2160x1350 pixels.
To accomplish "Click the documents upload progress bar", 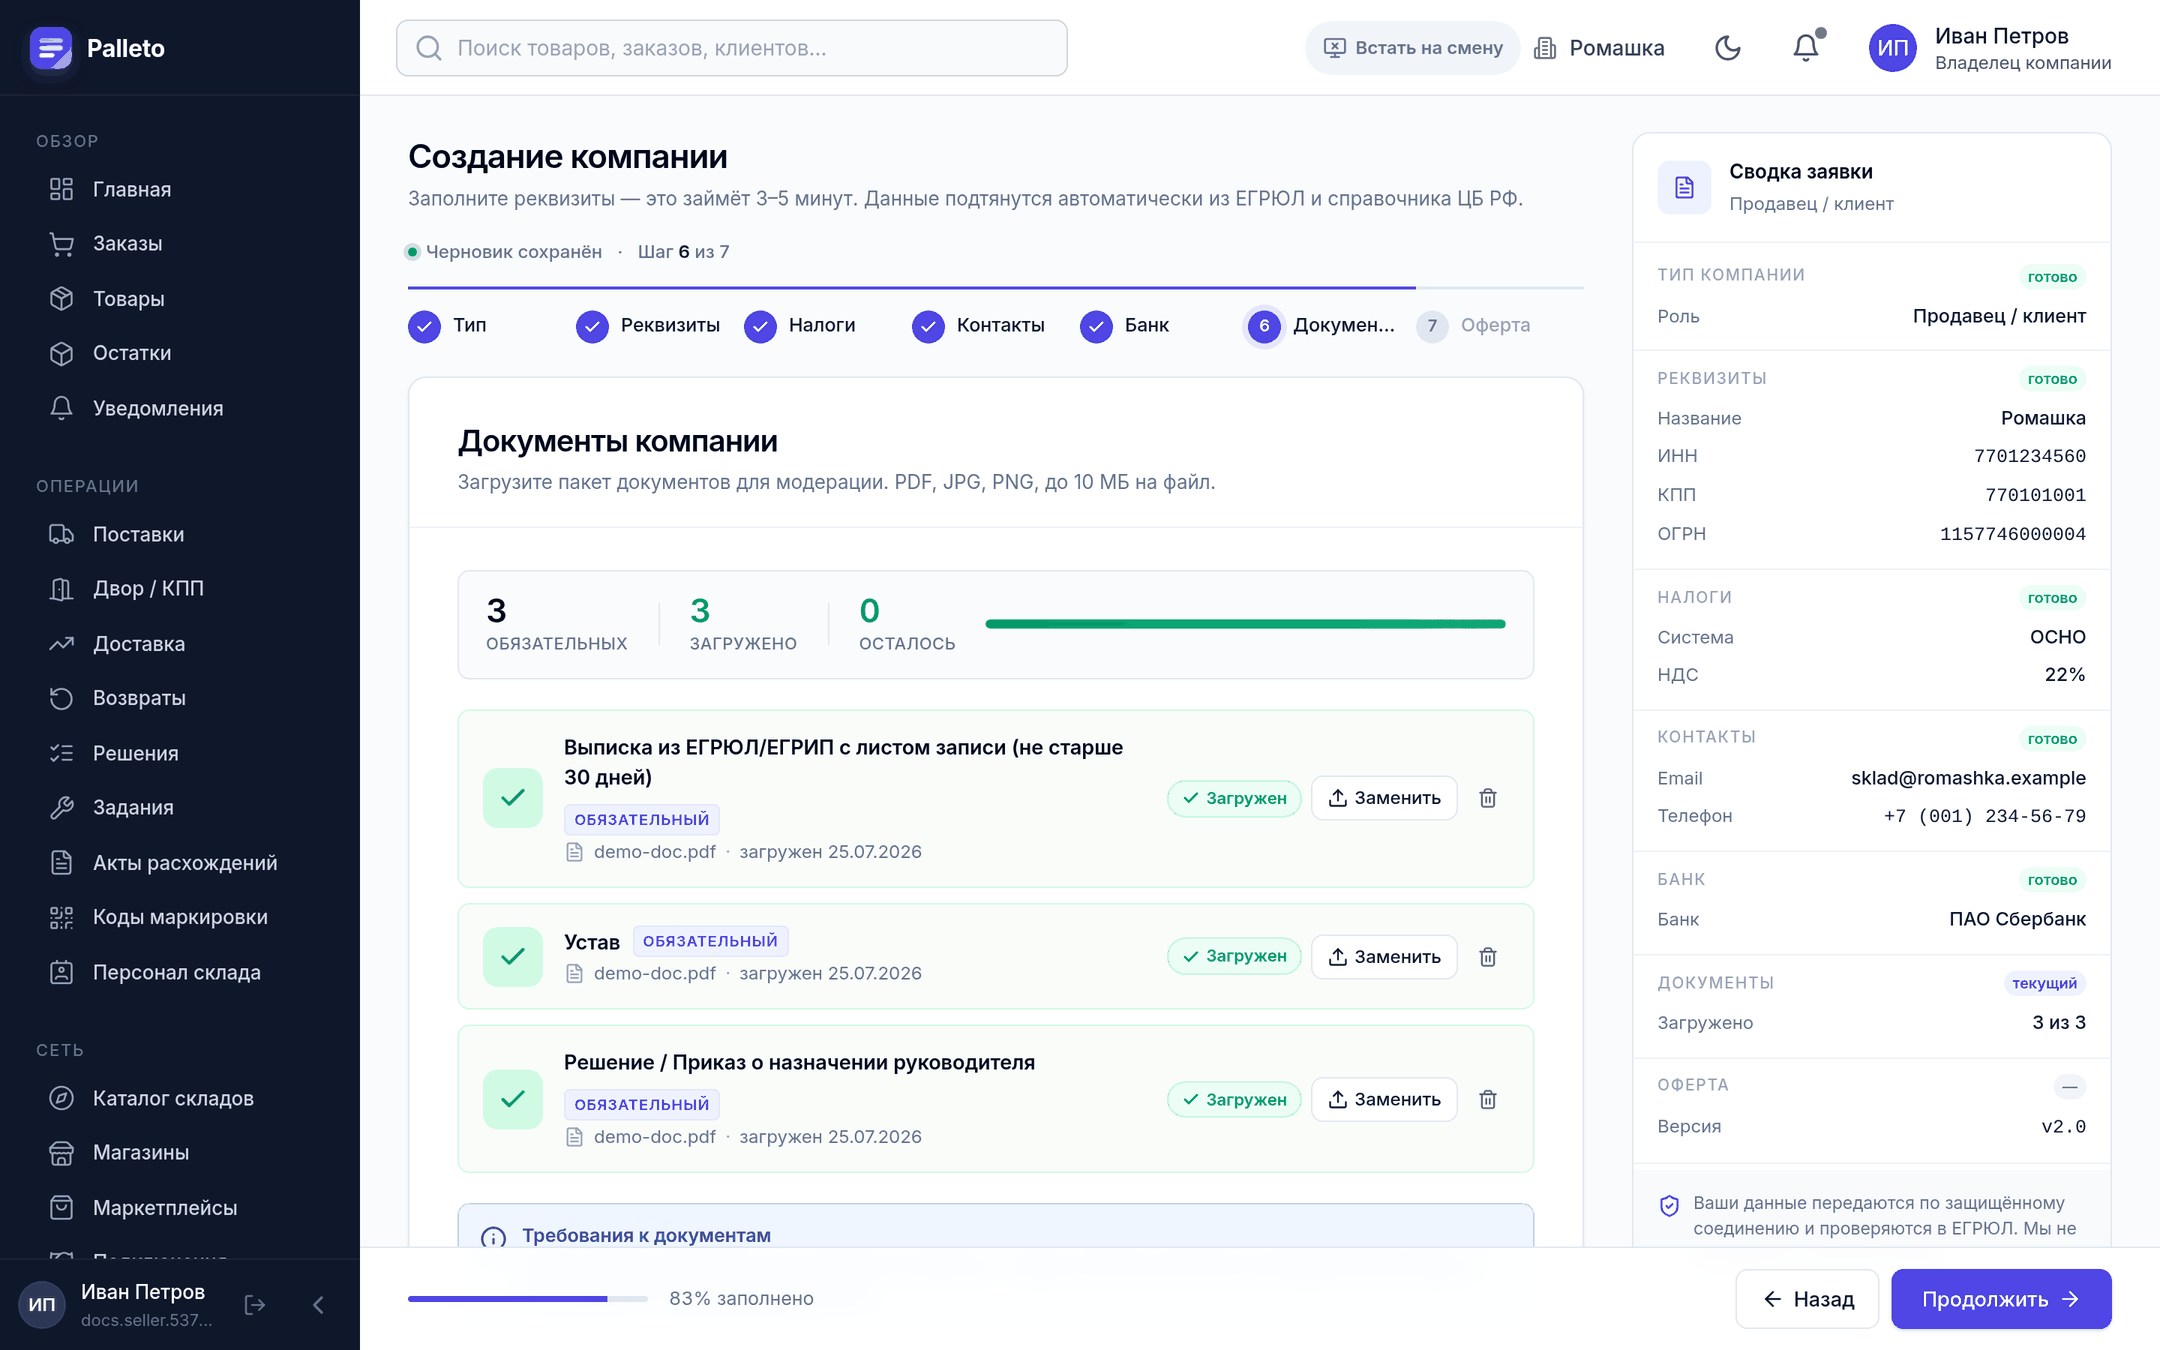I will pos(1245,624).
